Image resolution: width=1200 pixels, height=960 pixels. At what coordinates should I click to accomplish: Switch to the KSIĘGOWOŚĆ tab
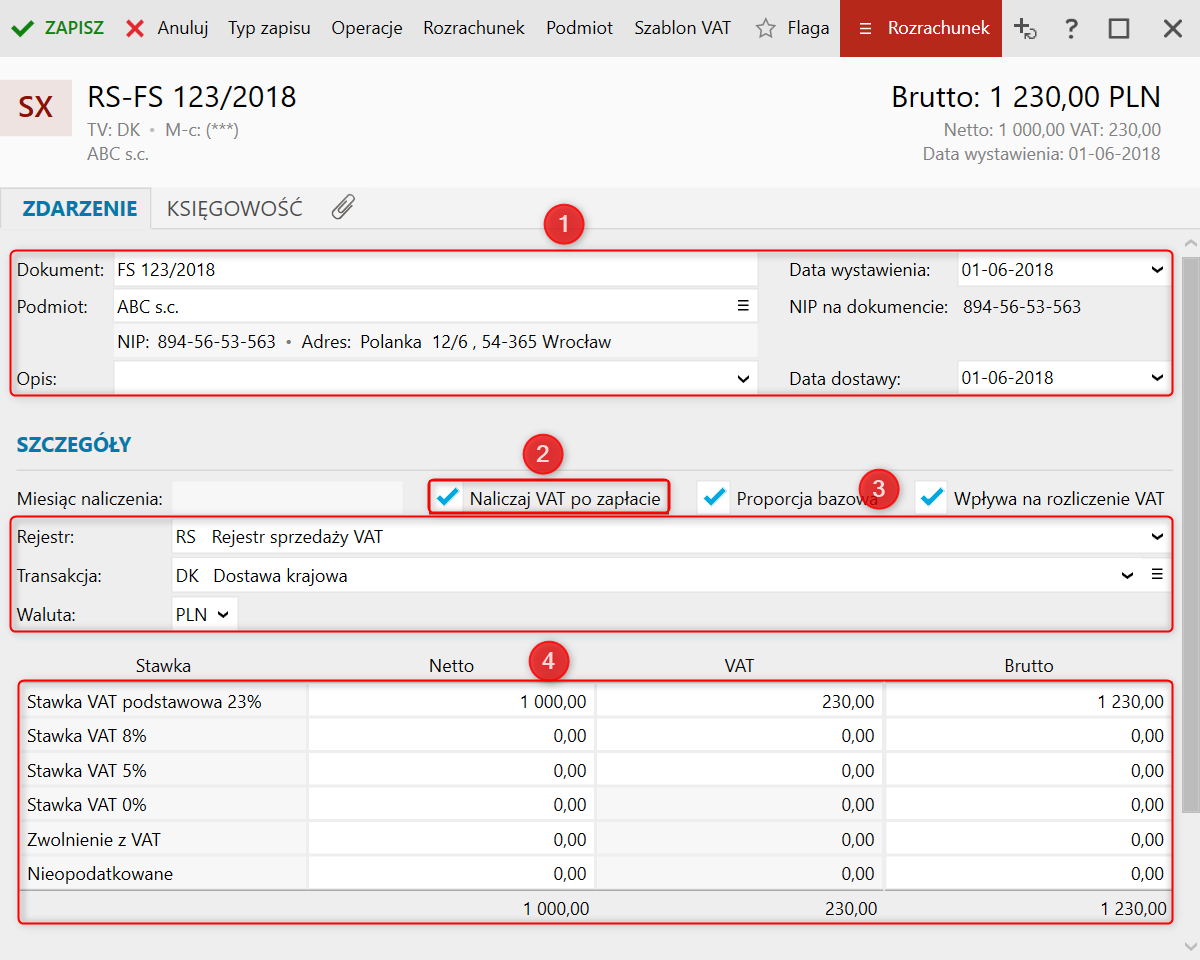click(x=234, y=208)
